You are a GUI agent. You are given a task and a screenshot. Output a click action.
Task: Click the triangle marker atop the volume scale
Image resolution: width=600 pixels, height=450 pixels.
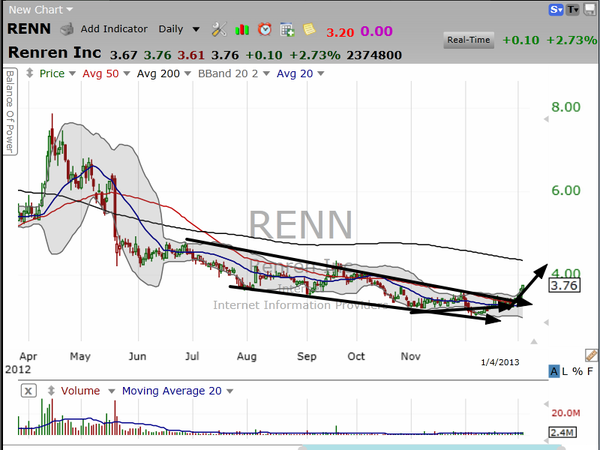coord(546,404)
